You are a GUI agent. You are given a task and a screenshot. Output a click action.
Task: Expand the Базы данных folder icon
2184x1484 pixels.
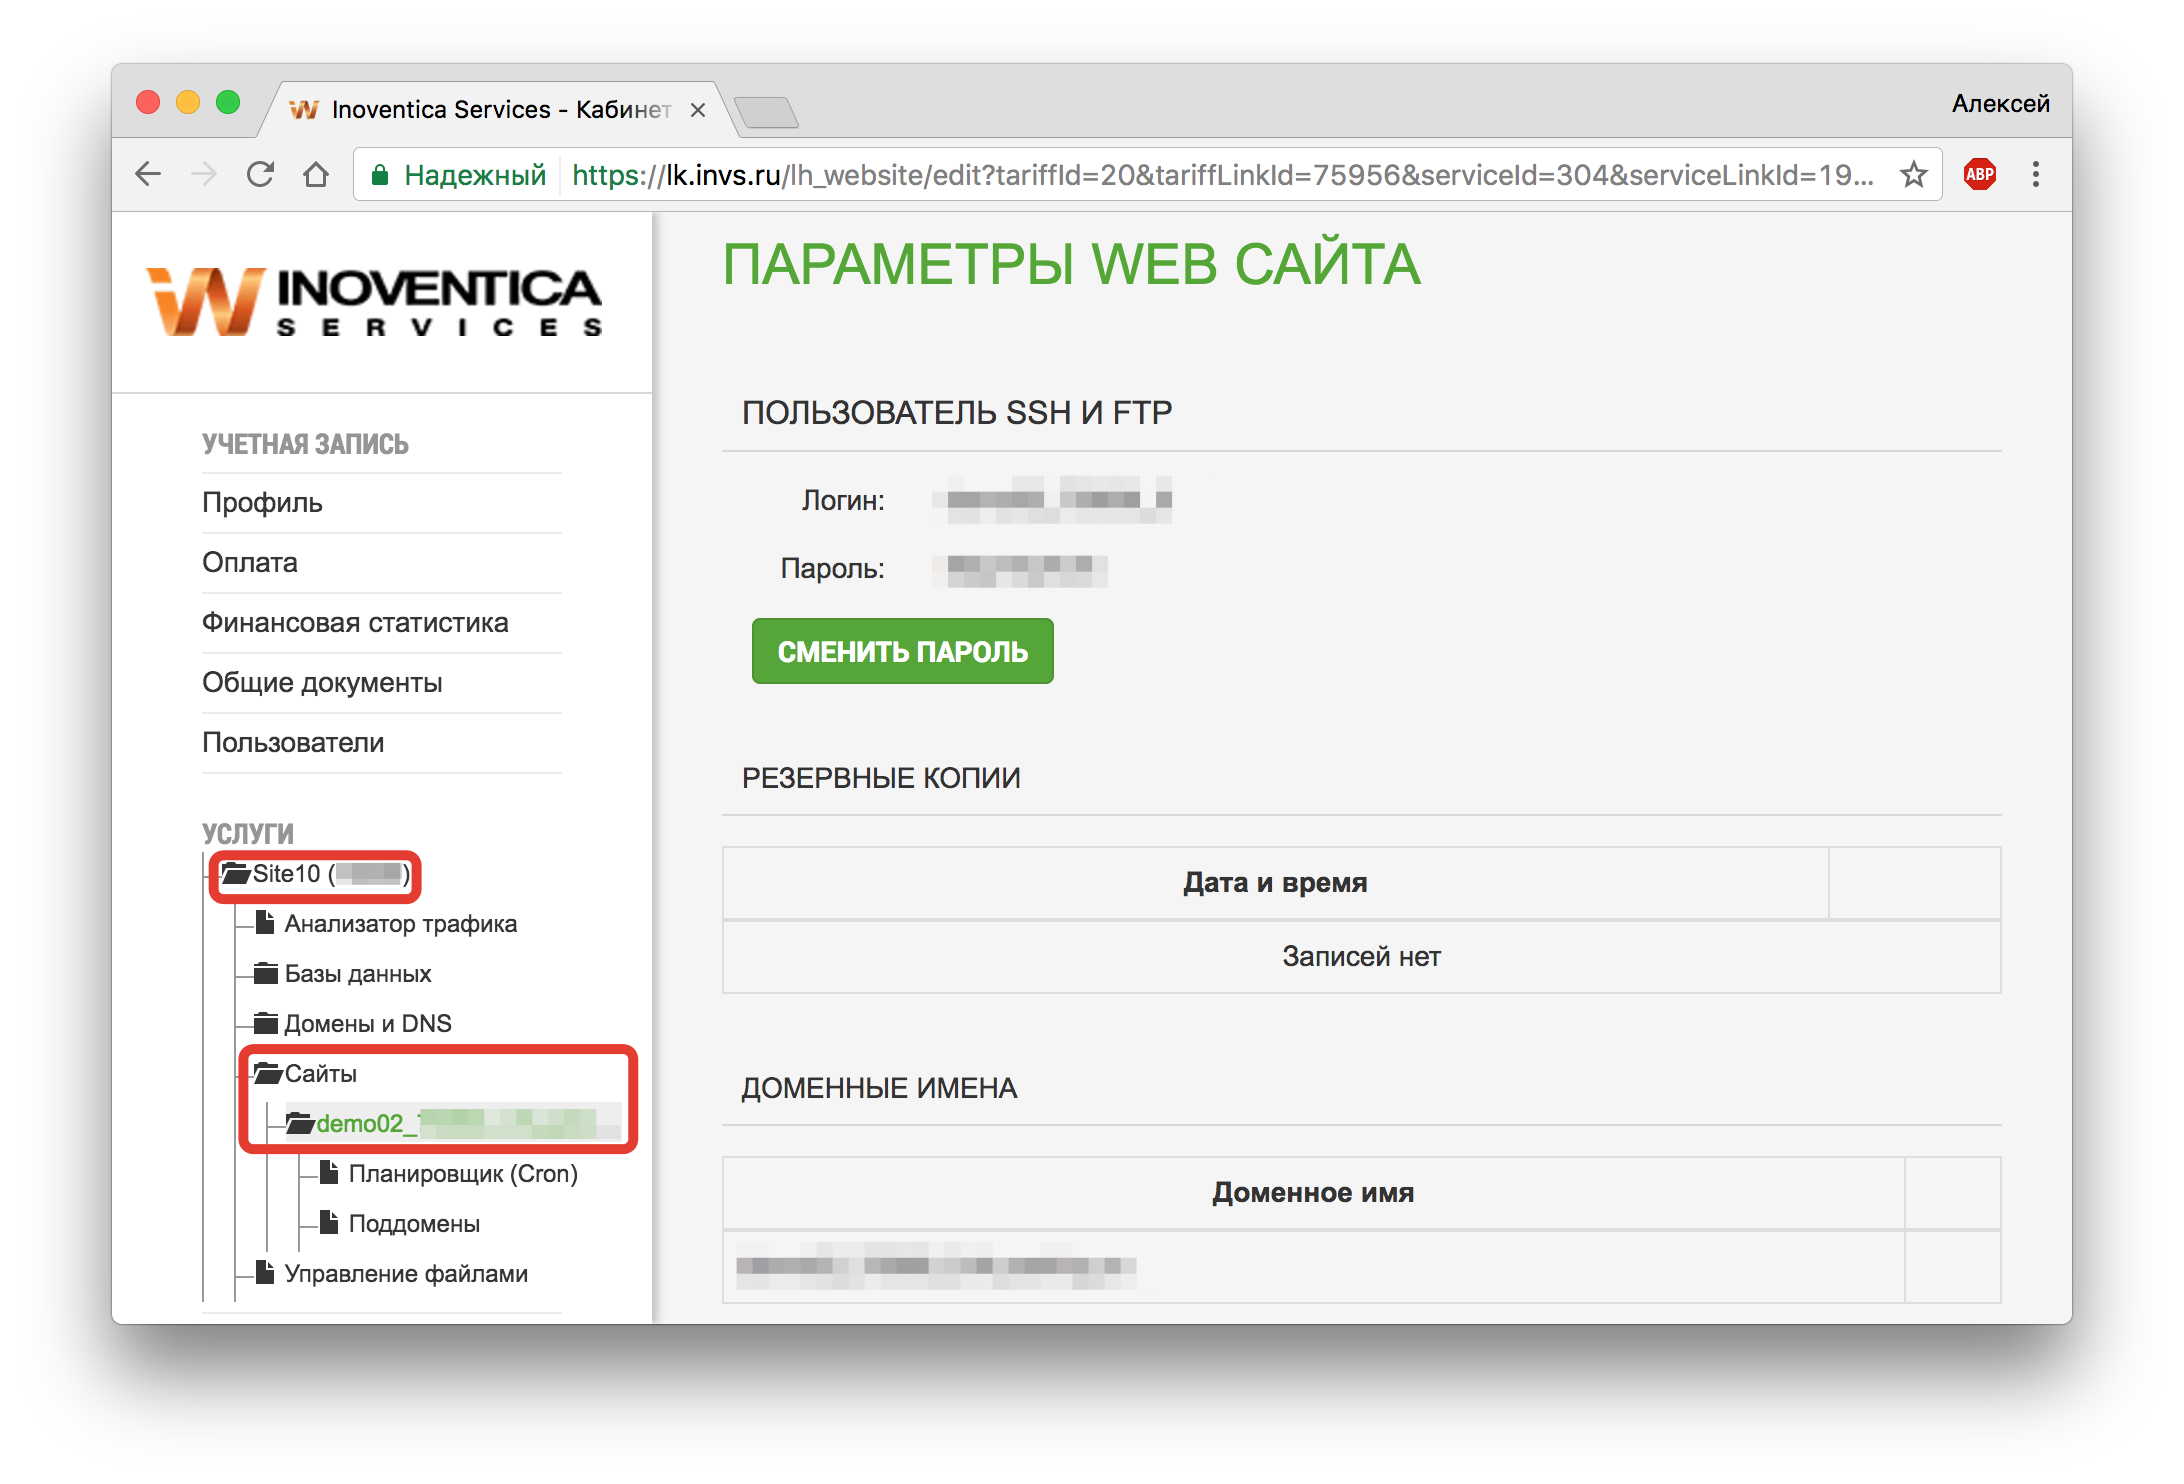[266, 972]
